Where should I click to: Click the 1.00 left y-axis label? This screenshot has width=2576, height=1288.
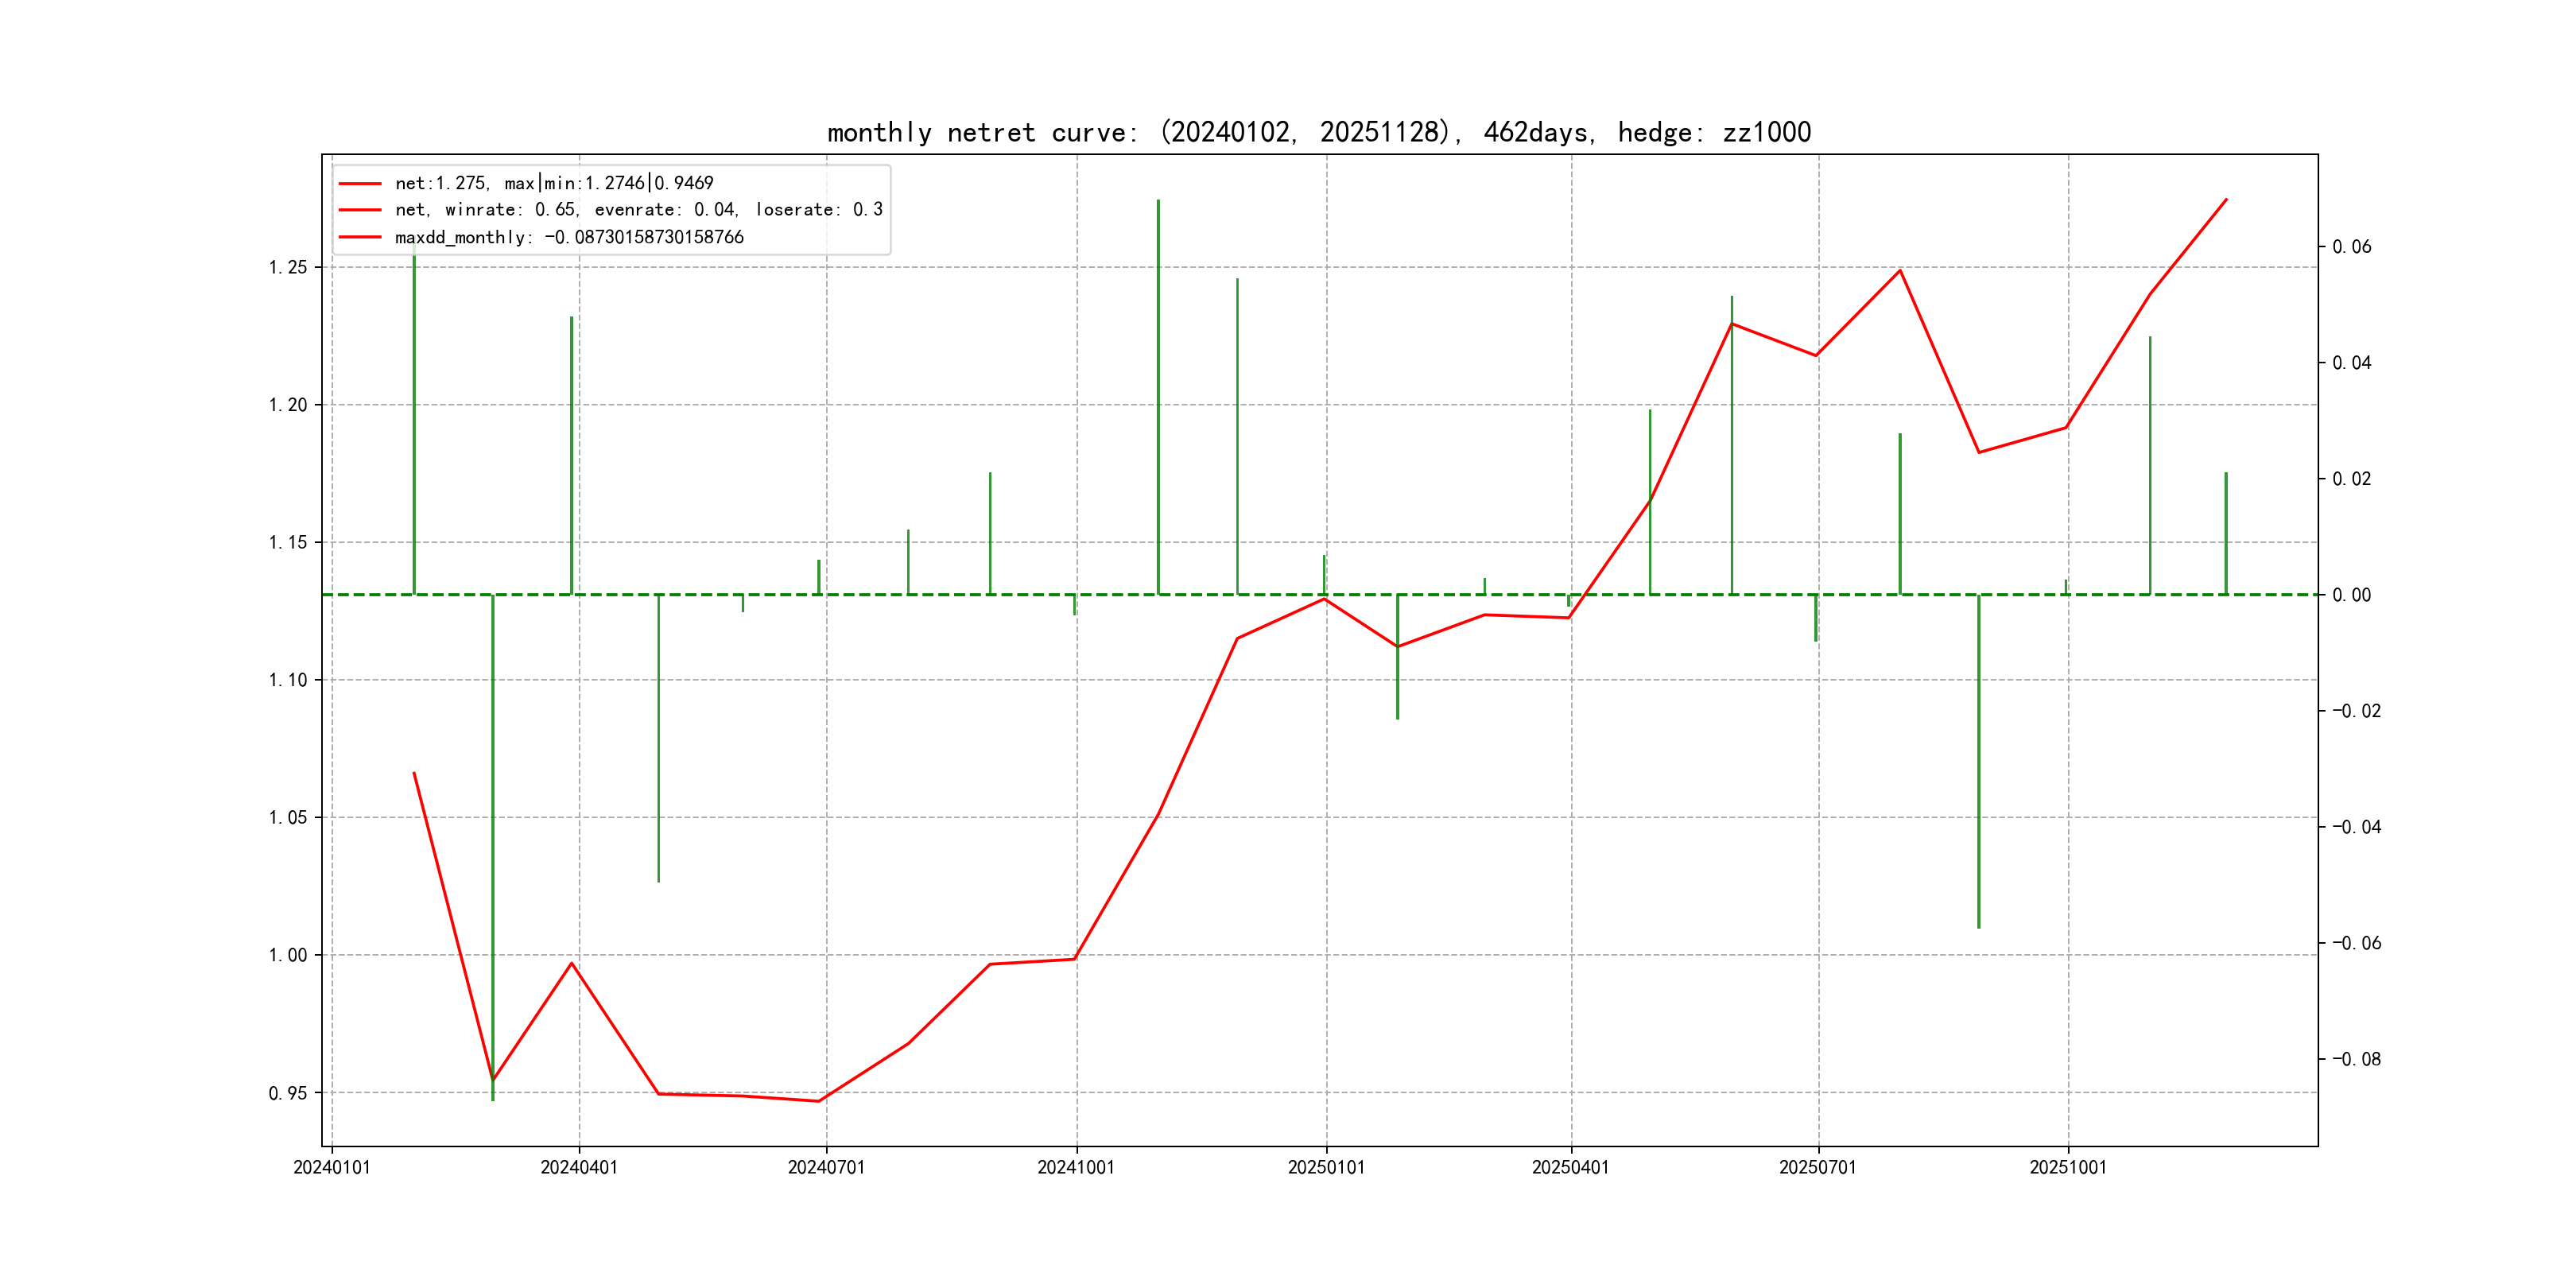click(288, 955)
